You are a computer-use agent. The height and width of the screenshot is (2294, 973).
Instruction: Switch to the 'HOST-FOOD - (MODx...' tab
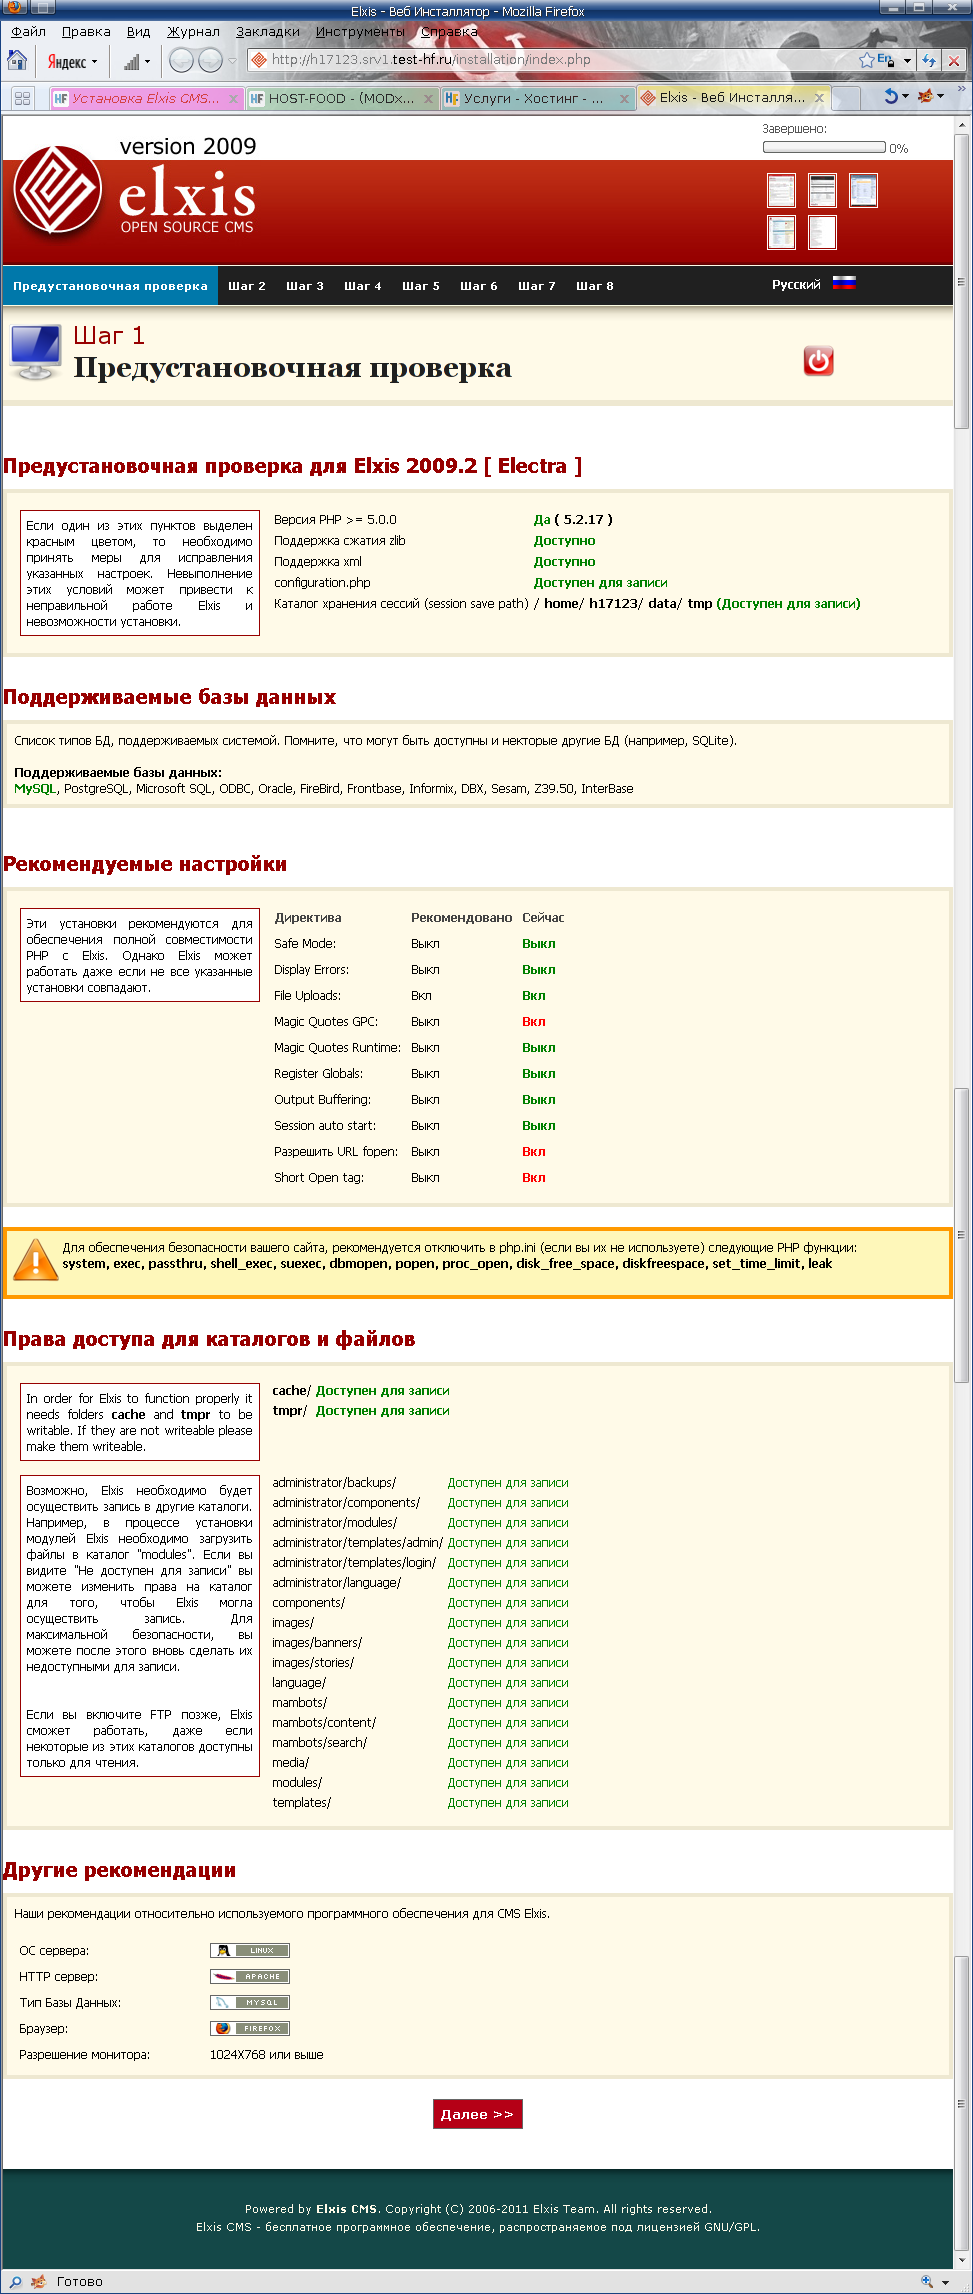(x=340, y=98)
